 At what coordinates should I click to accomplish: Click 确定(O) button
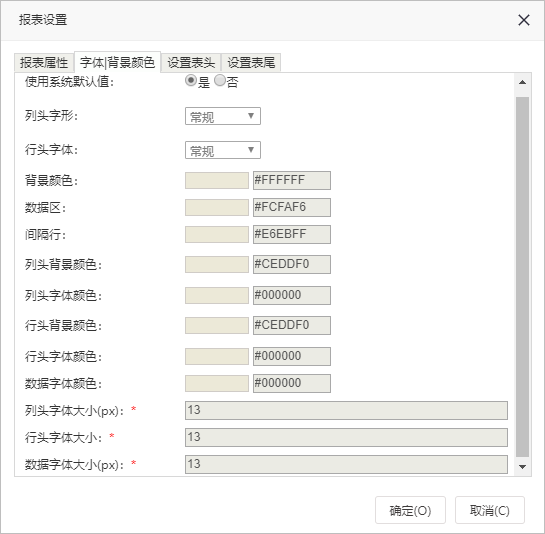(410, 510)
